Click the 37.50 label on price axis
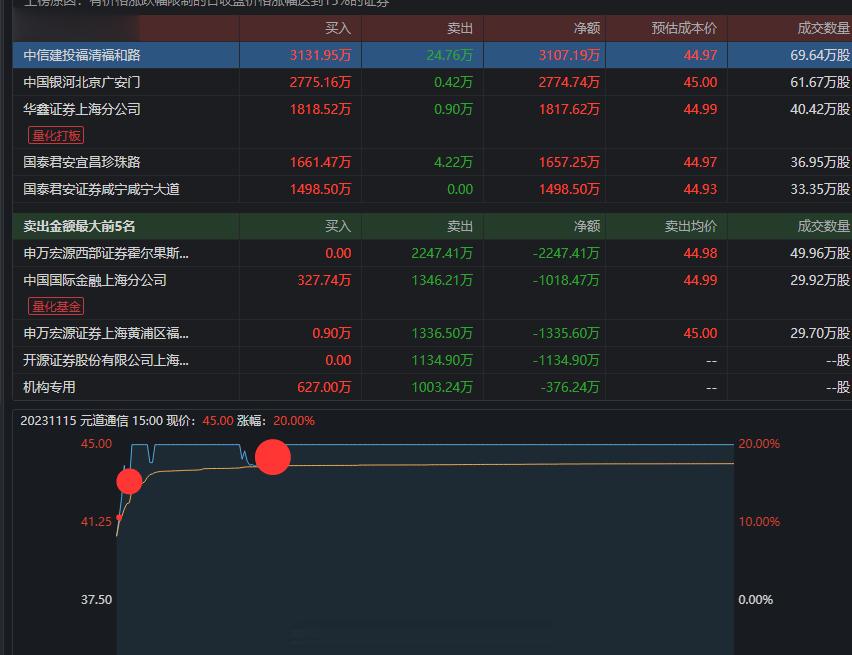852x655 pixels. tap(96, 600)
